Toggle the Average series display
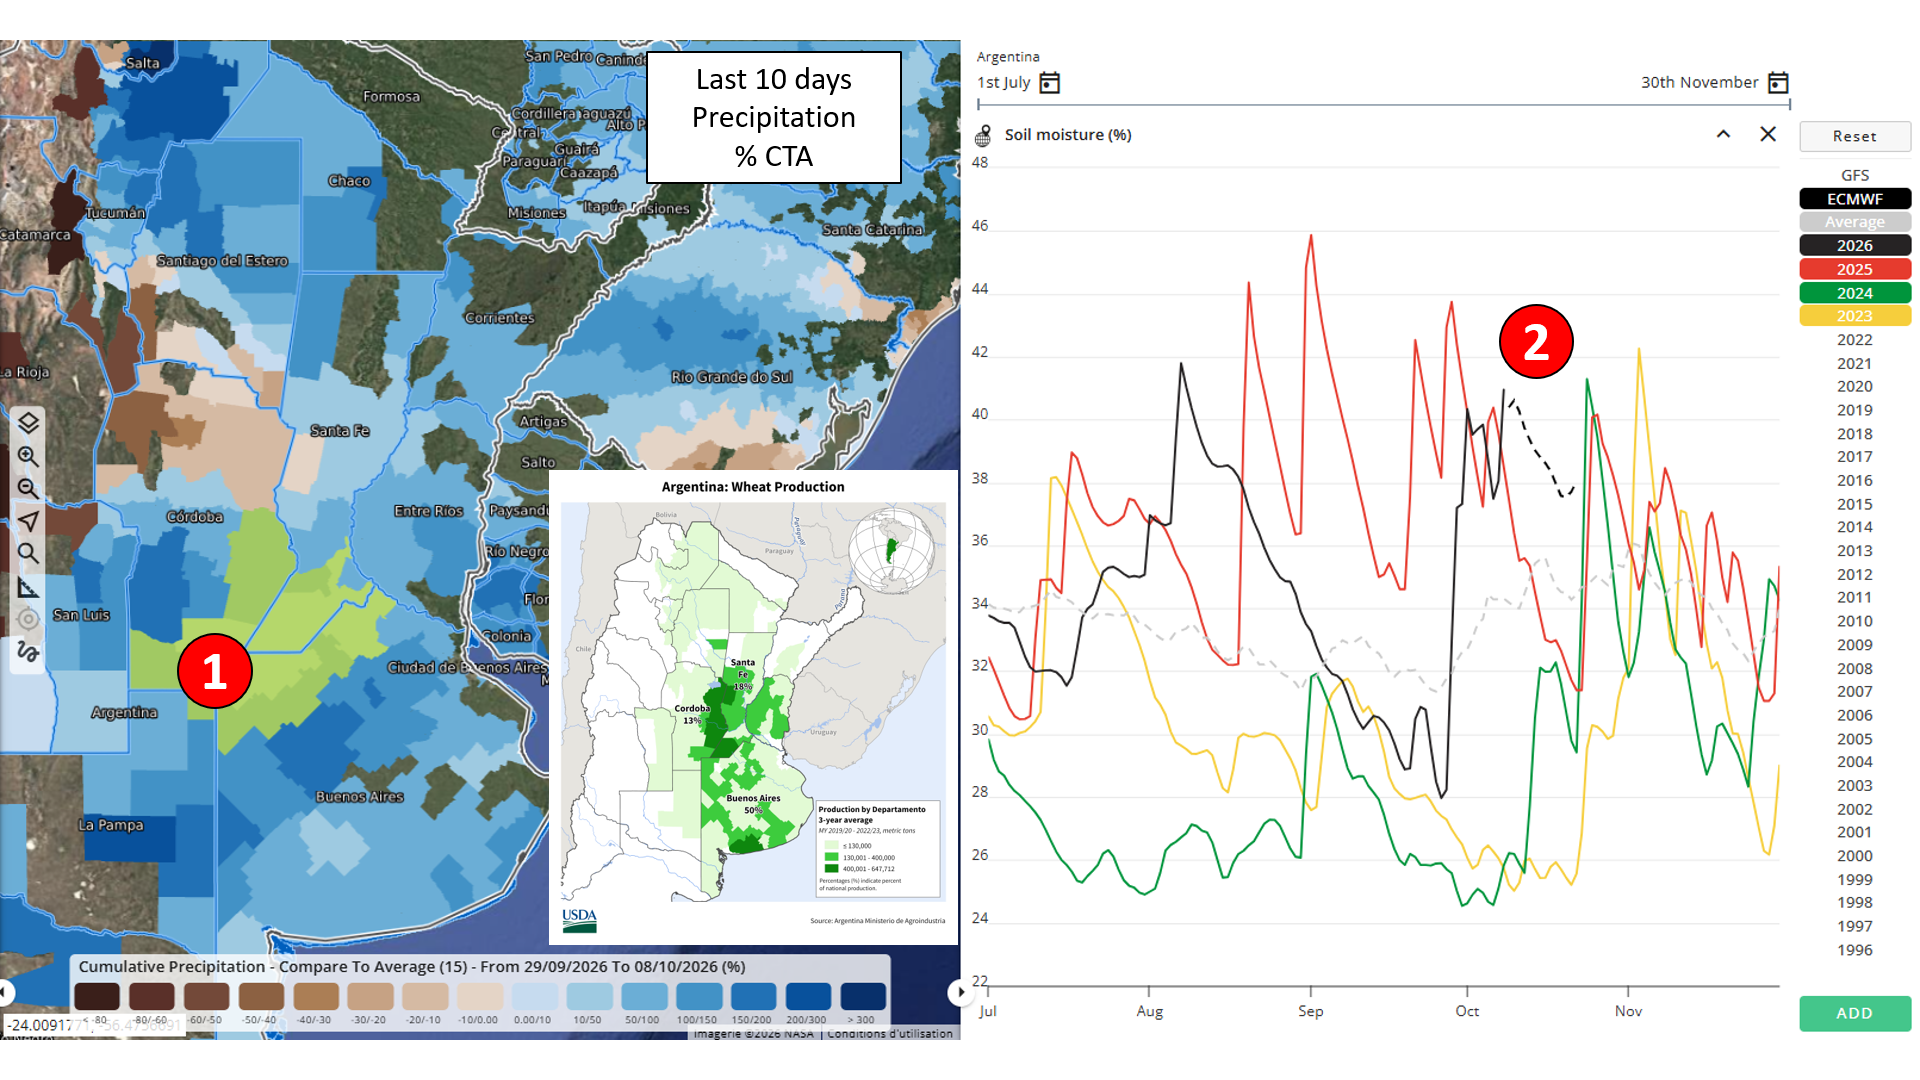 1855,222
